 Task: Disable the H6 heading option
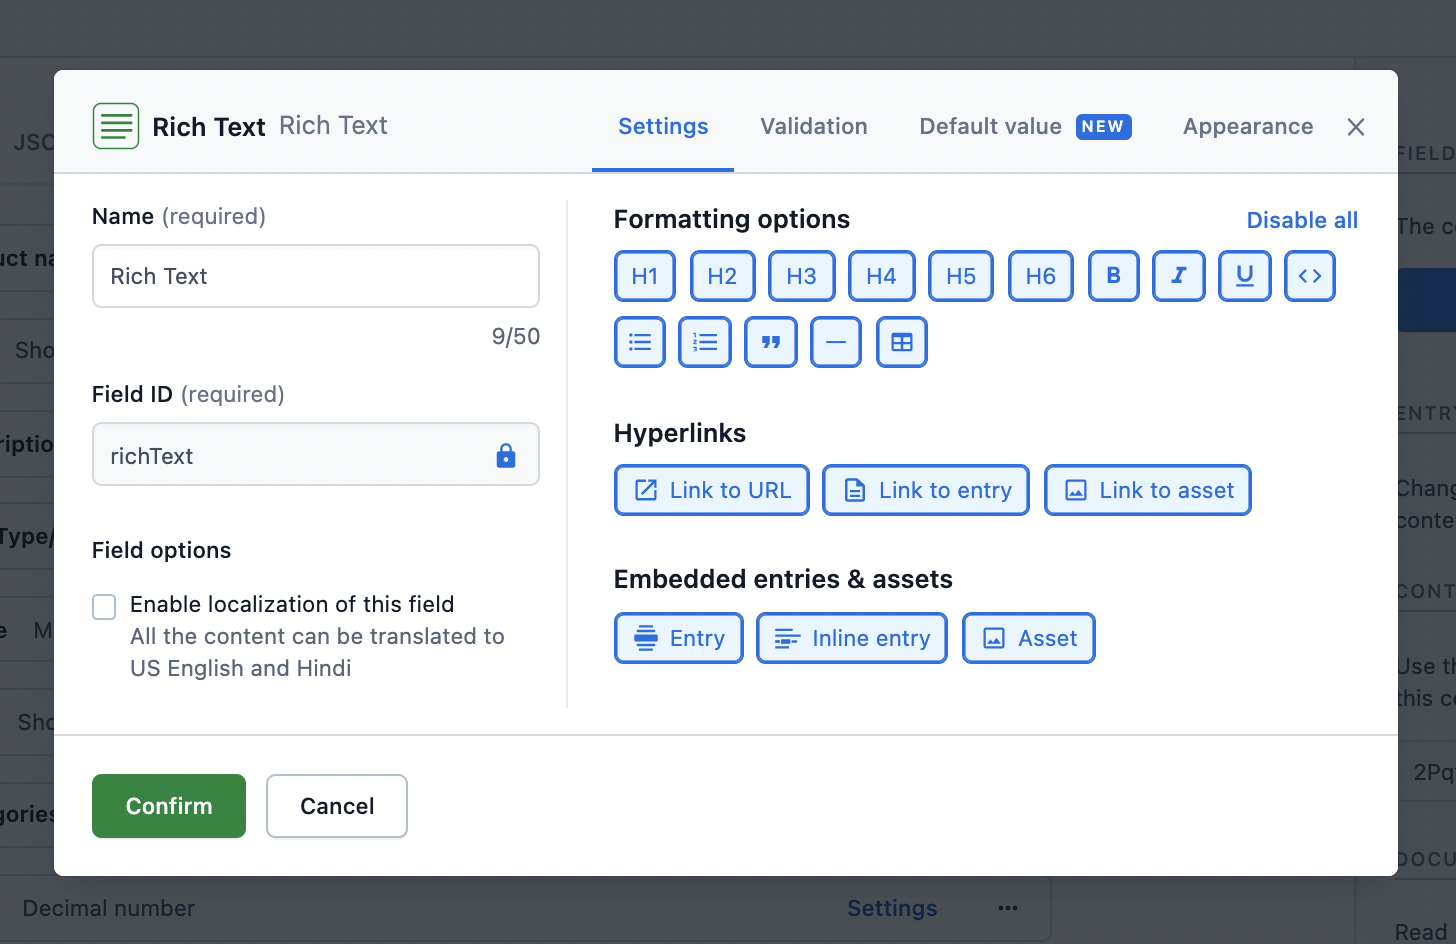(x=1040, y=276)
